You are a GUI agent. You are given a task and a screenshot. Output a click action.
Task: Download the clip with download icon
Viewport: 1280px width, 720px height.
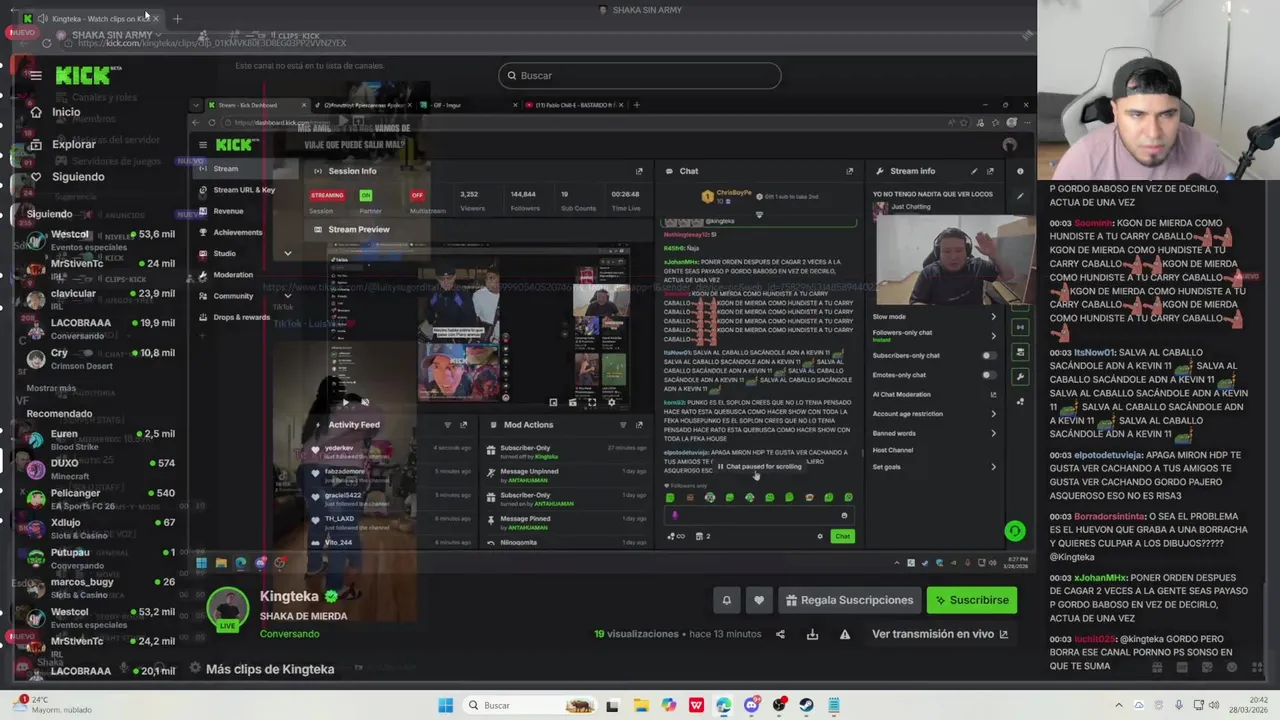click(812, 634)
